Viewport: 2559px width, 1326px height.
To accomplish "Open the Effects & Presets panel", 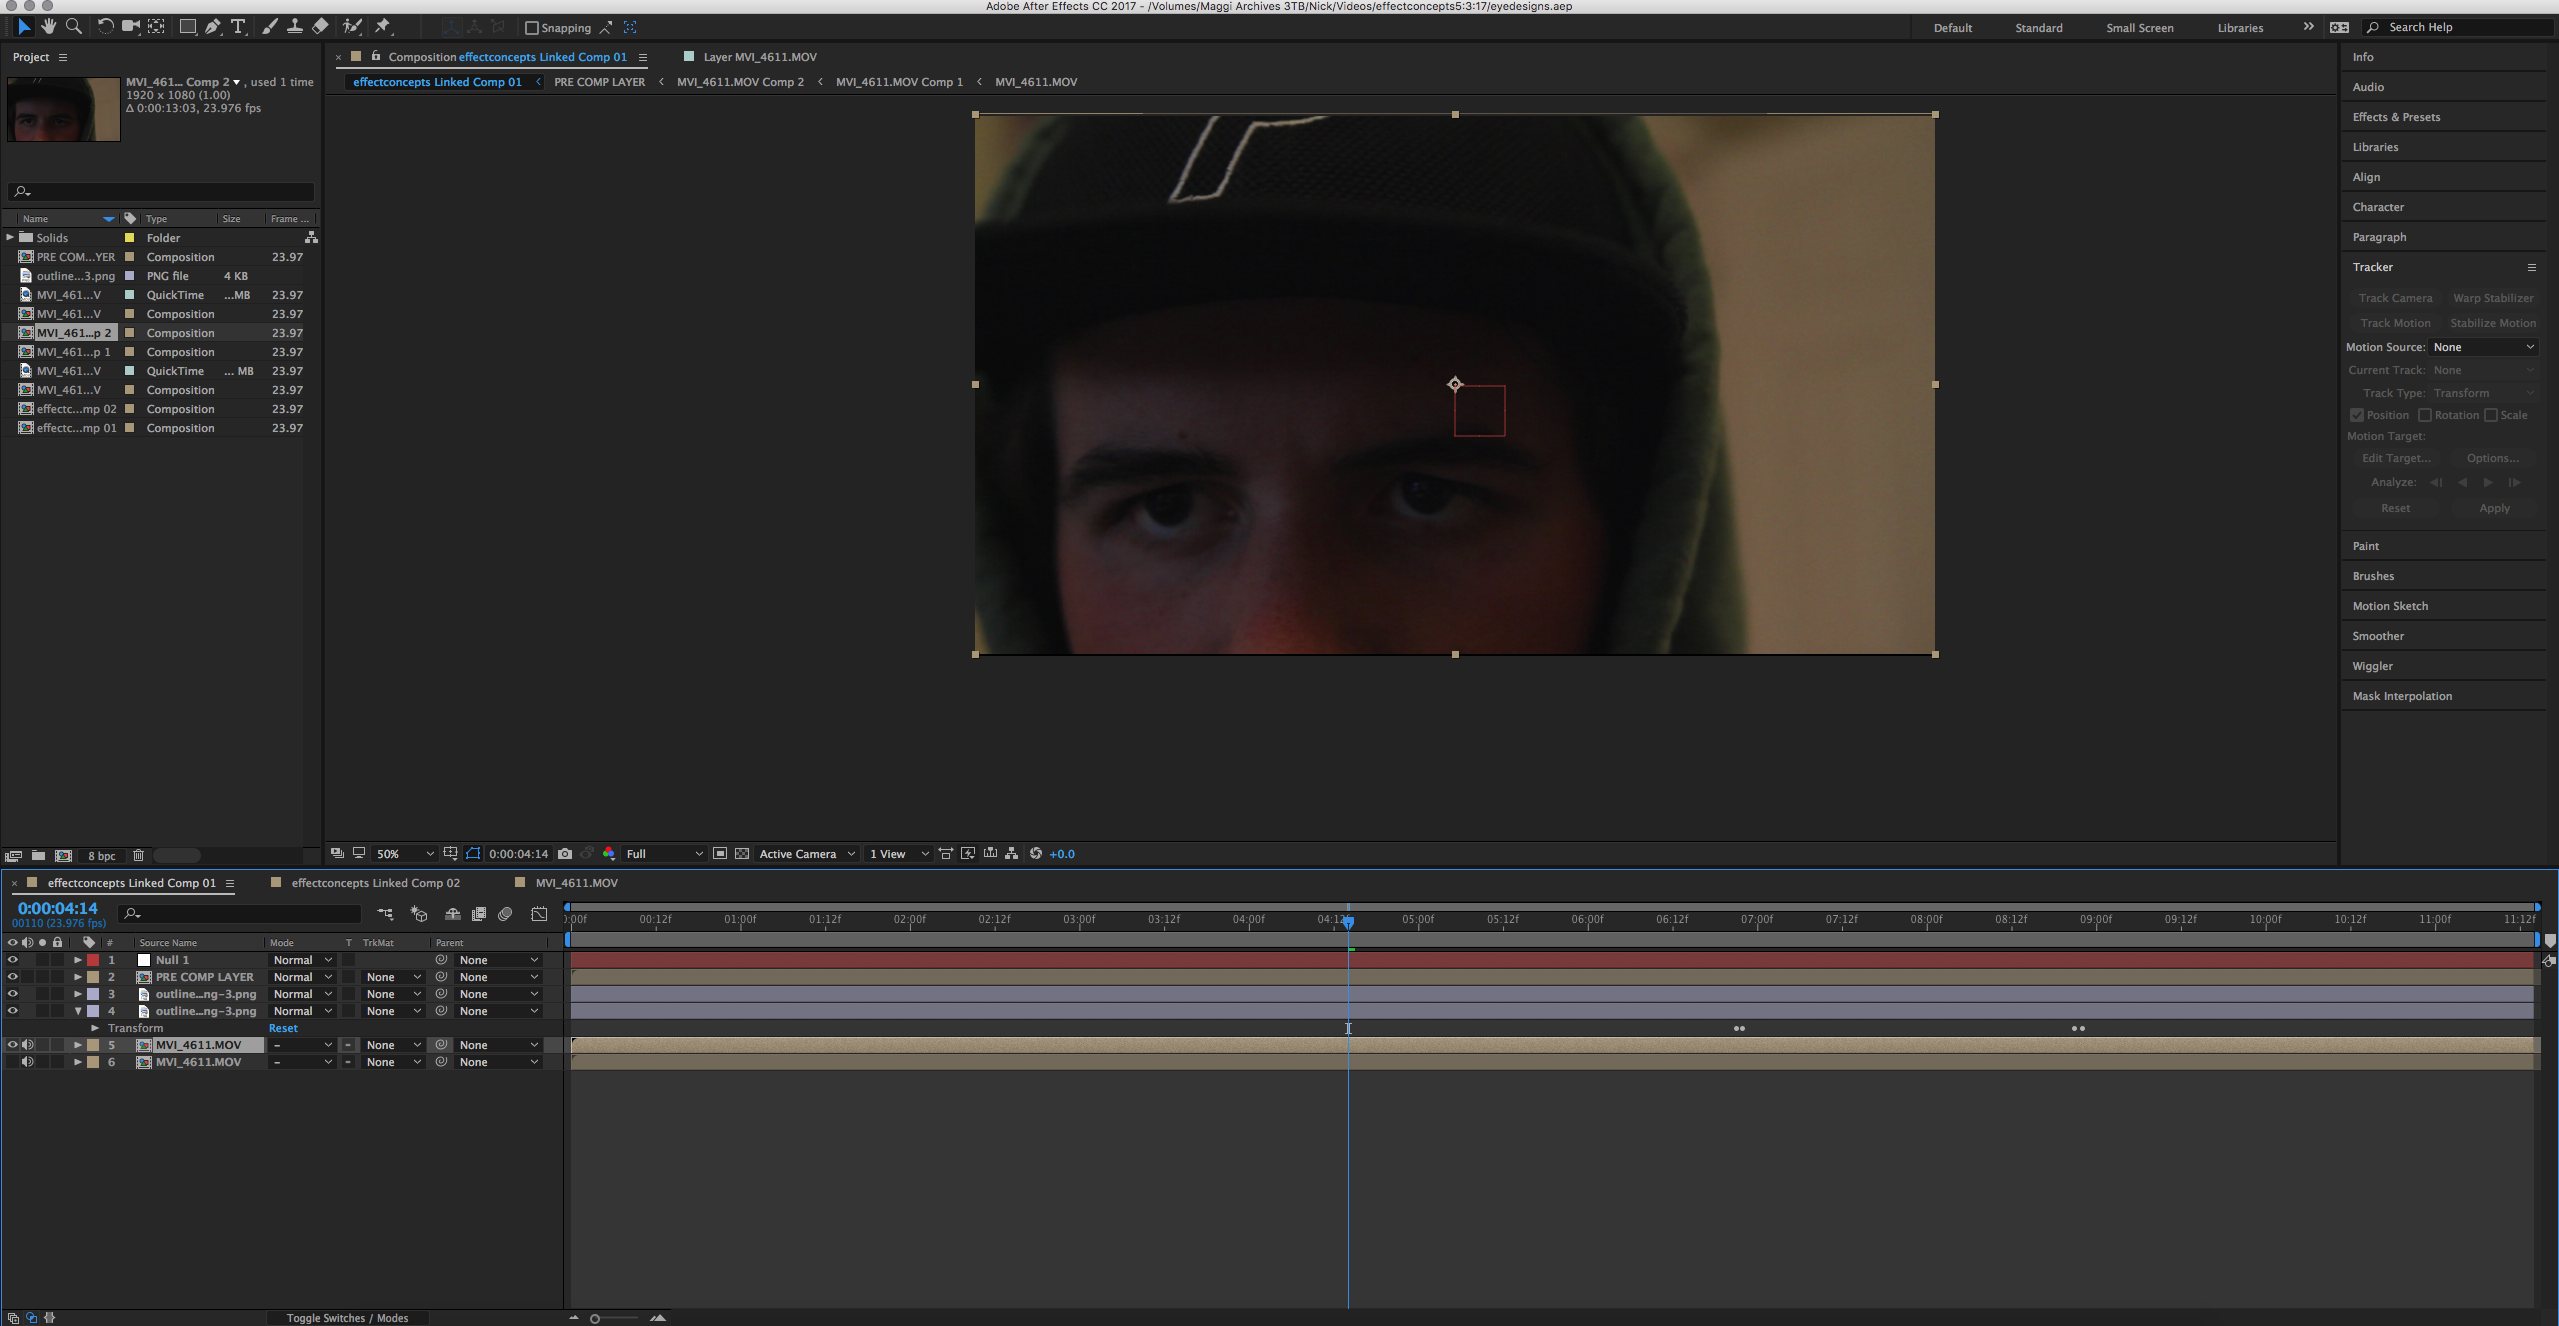I will pos(2396,117).
